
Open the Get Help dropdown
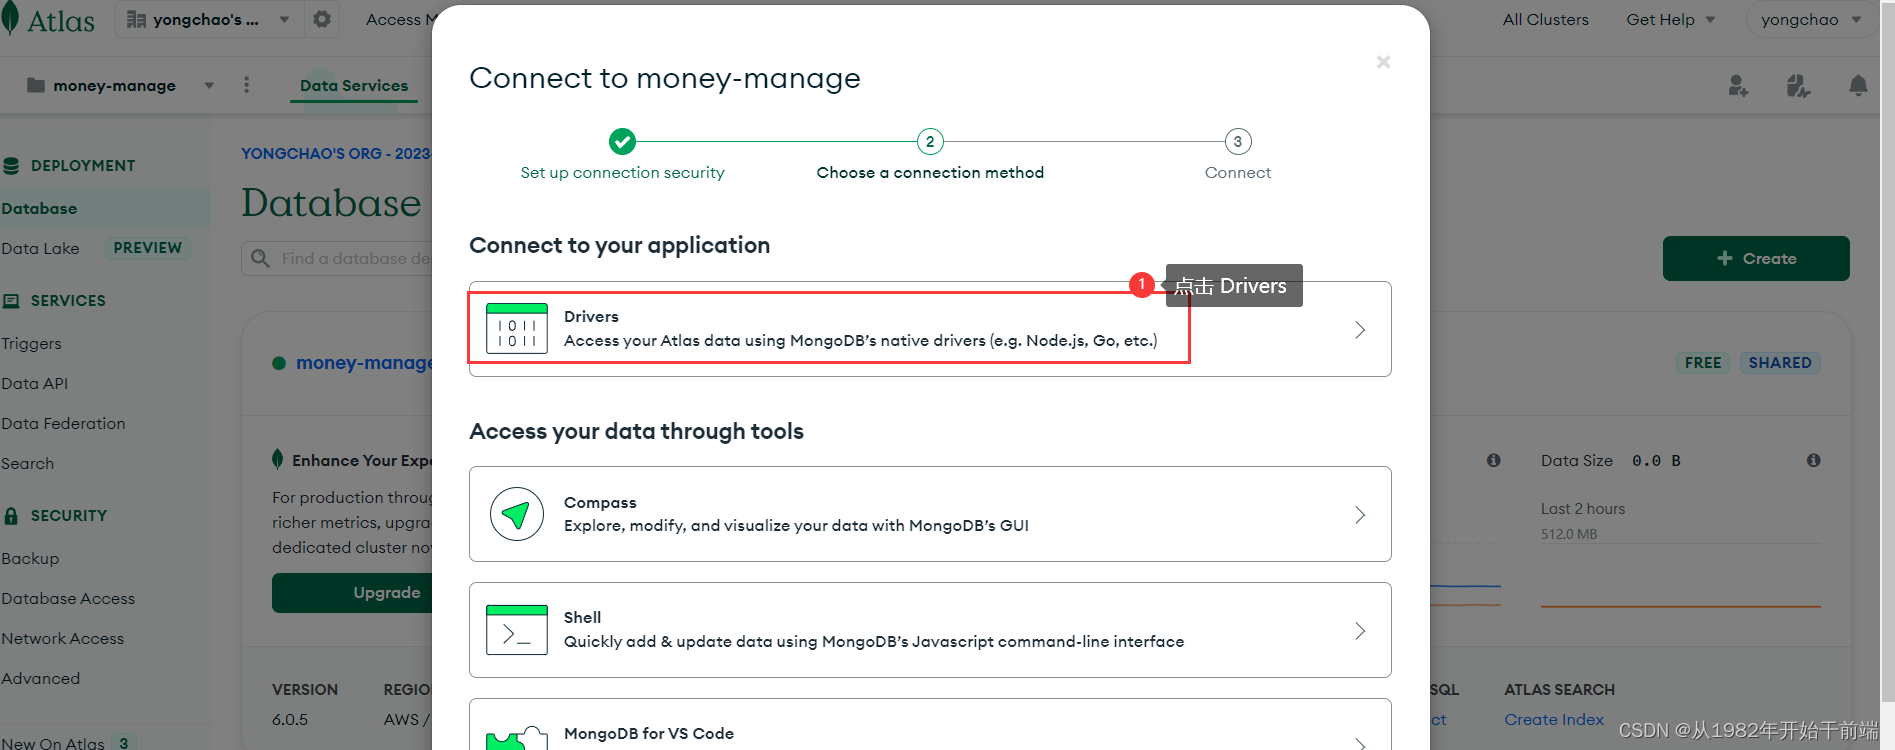(1670, 20)
